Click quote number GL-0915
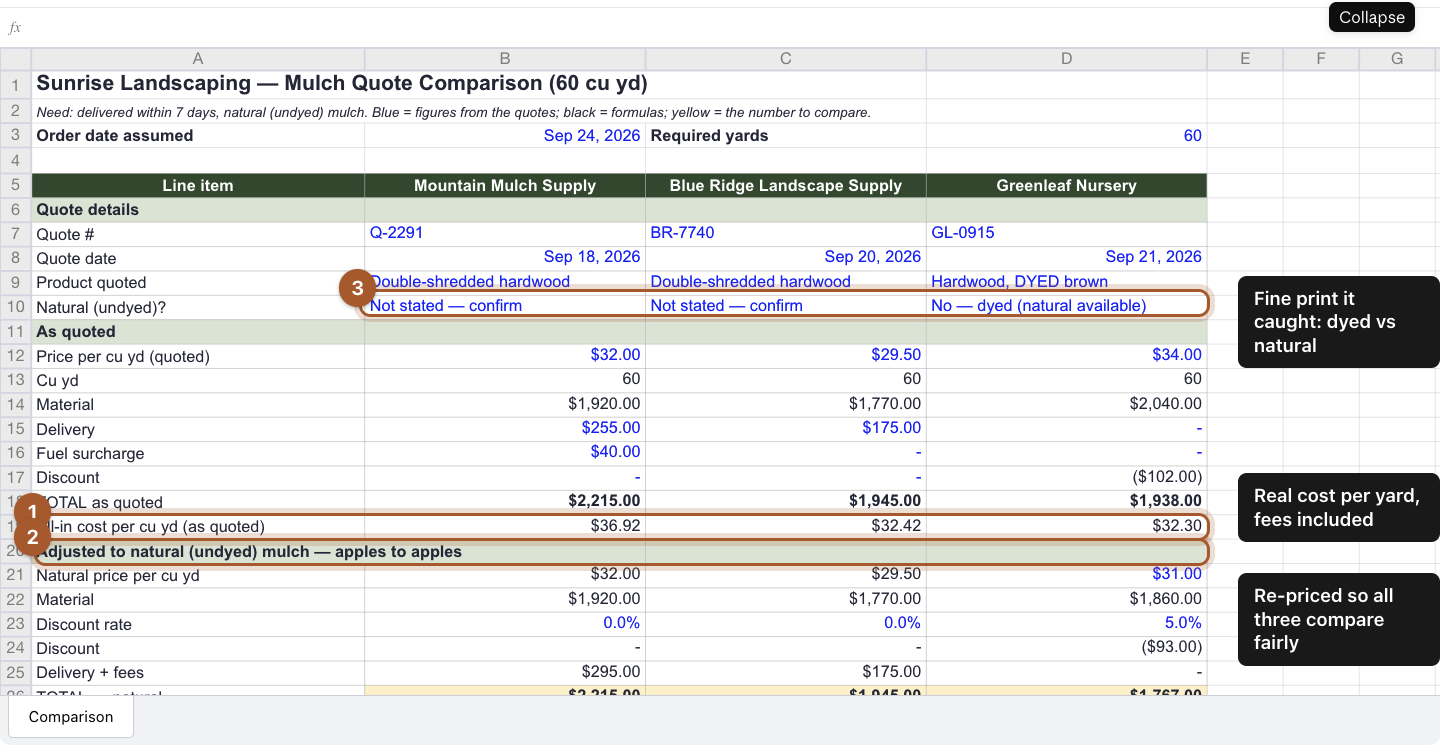Viewport: 1440px width, 745px height. pos(1067,233)
